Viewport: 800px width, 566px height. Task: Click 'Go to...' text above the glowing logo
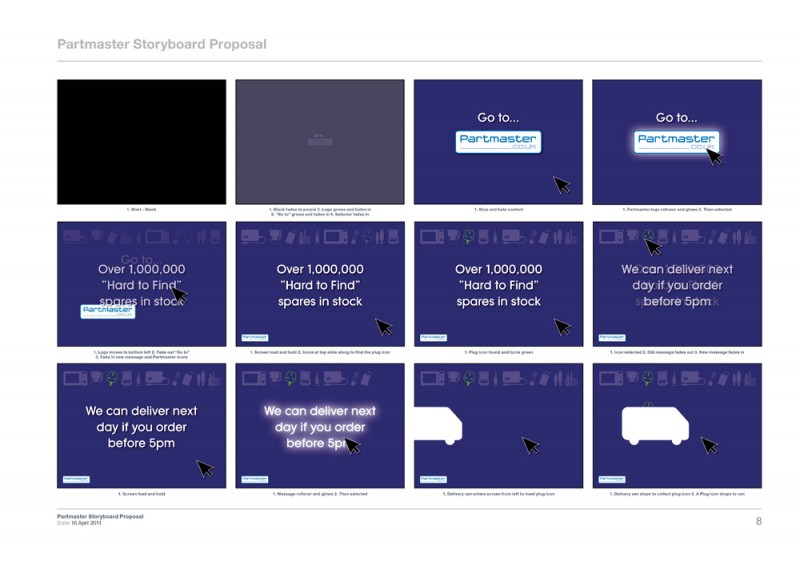pos(676,118)
